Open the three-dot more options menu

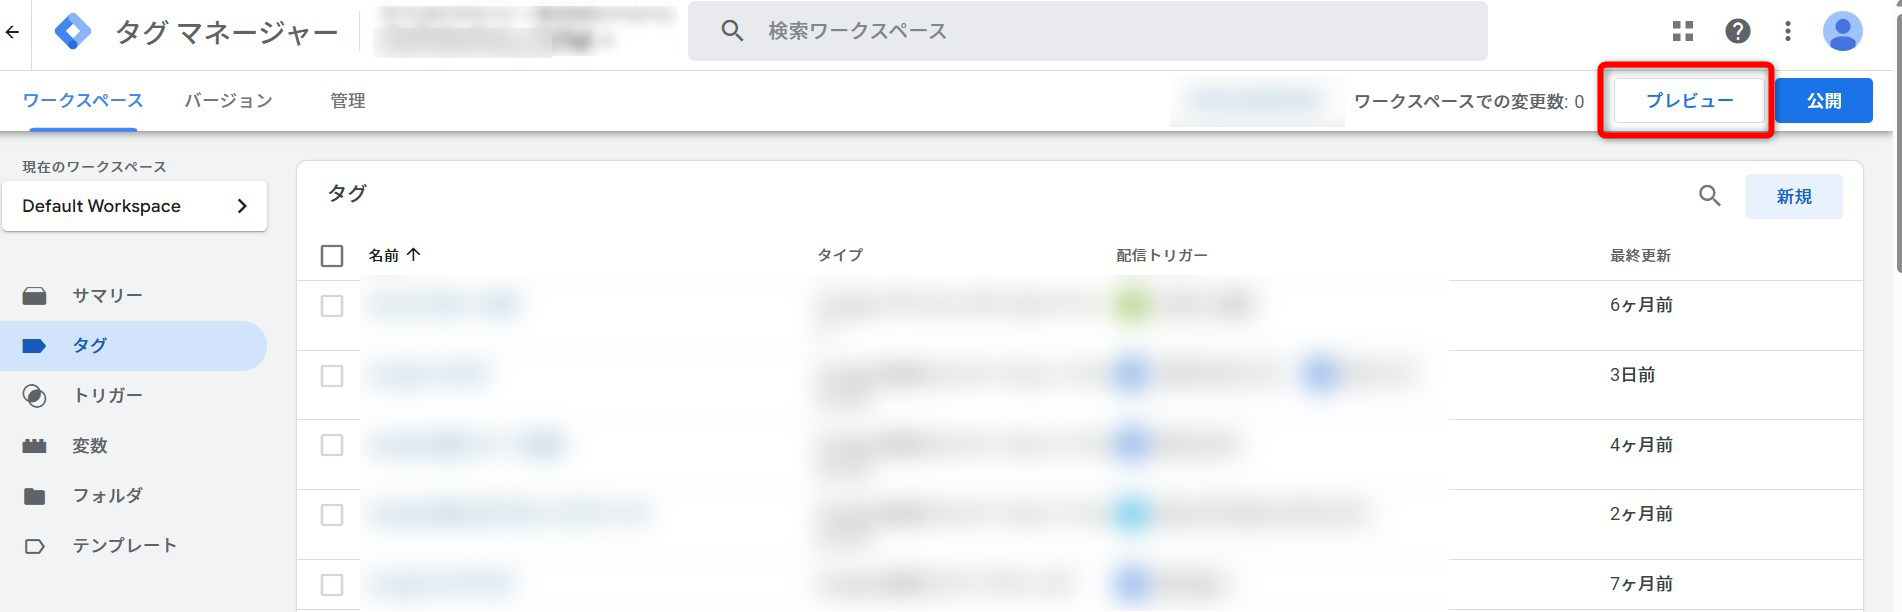[x=1788, y=32]
